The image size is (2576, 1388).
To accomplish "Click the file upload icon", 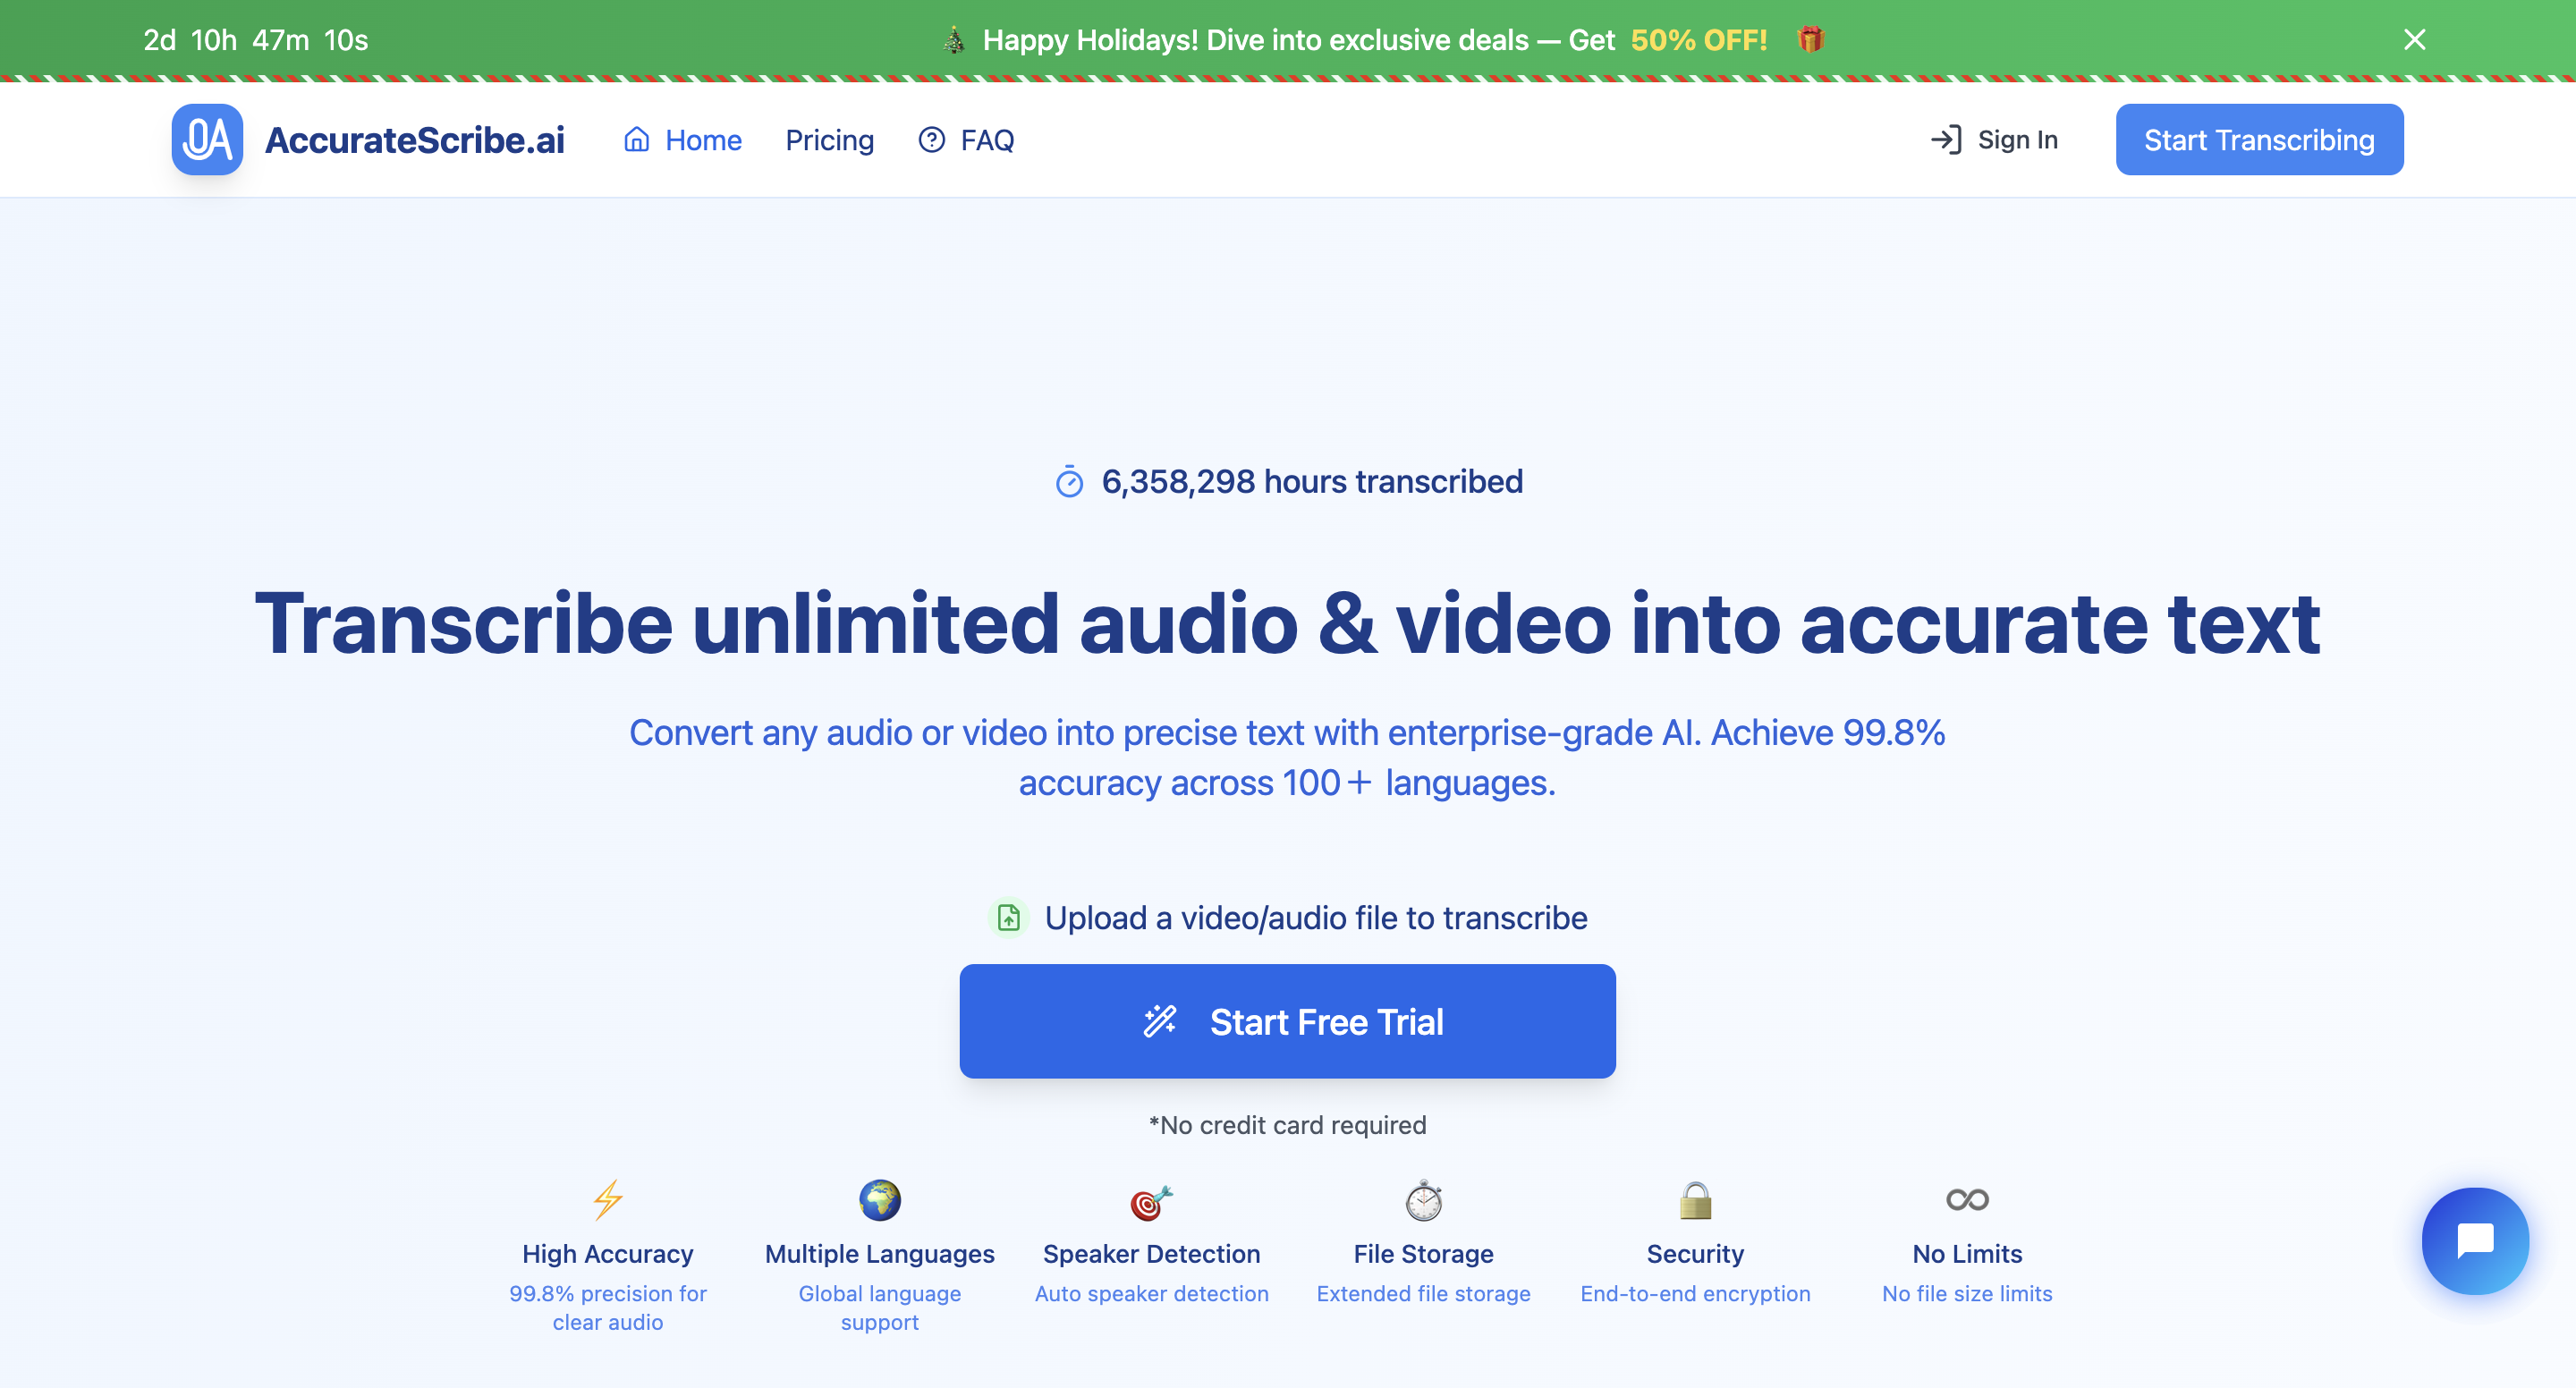I will (x=1009, y=917).
